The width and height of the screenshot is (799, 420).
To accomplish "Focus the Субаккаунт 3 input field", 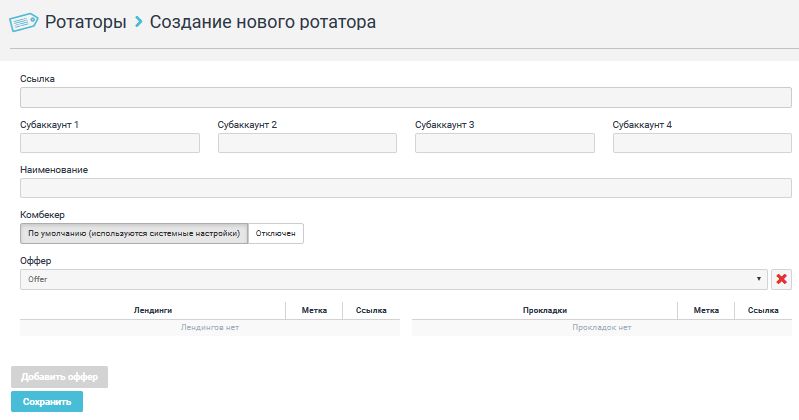I will pyautogui.click(x=504, y=143).
